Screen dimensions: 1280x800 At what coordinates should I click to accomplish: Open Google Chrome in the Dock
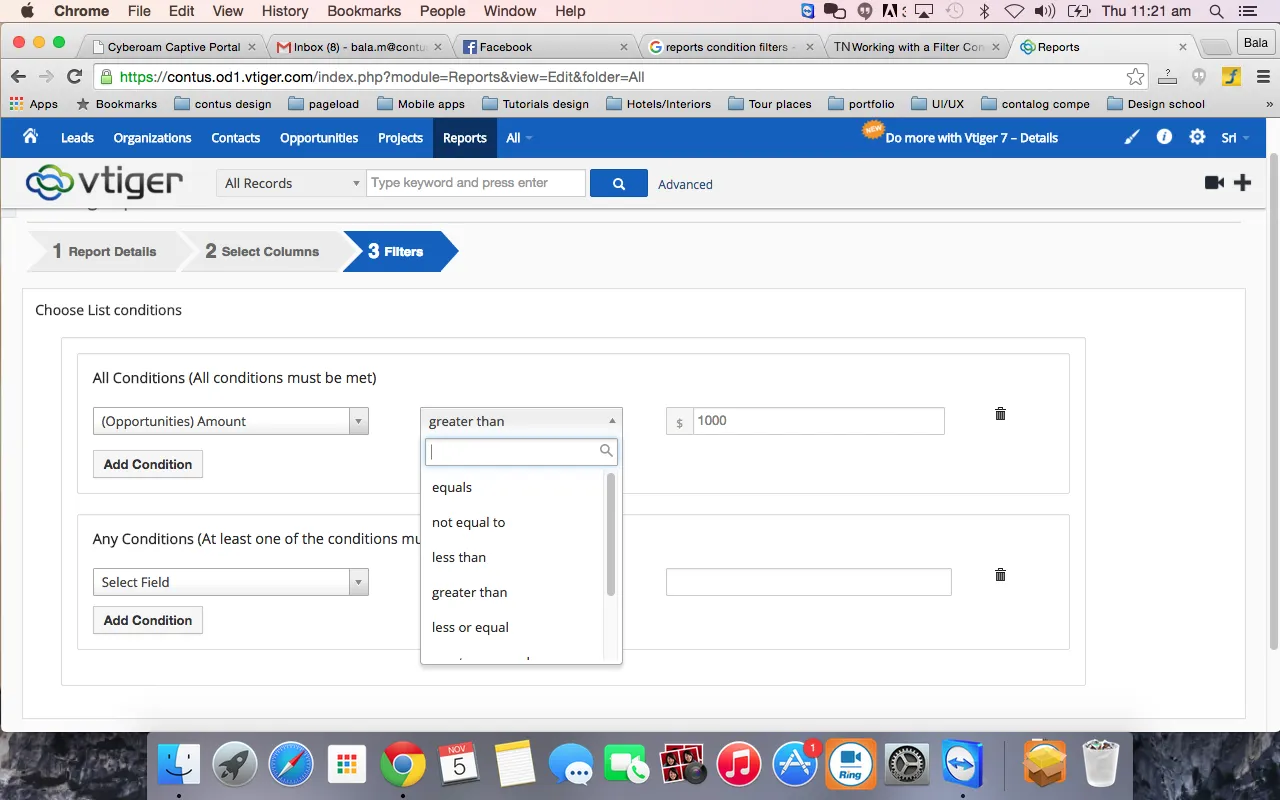point(402,766)
